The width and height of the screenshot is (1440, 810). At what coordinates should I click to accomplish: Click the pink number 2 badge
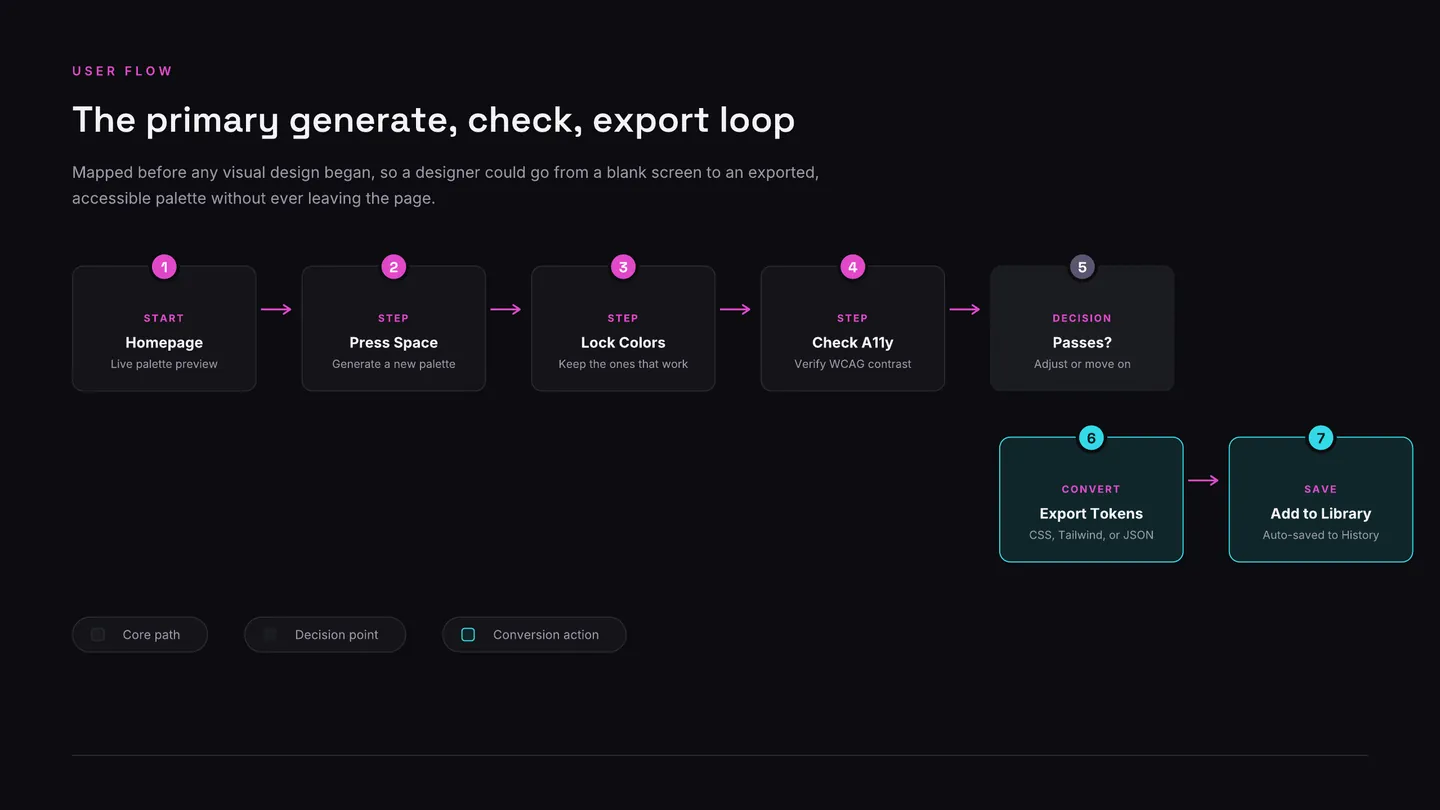tap(394, 267)
